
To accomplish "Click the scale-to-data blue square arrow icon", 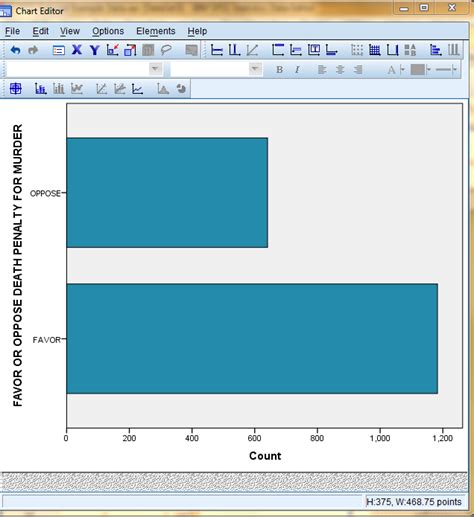I will (130, 50).
